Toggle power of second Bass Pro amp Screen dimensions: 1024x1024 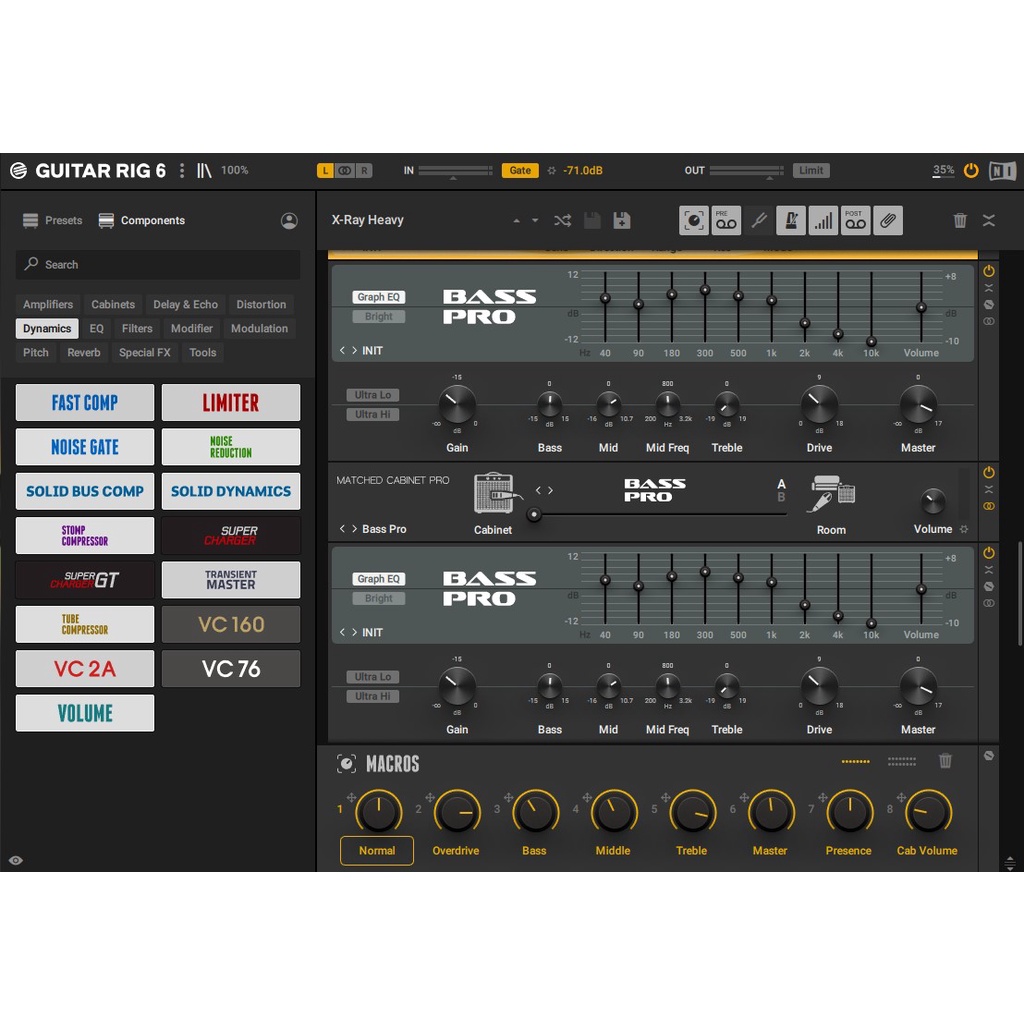tap(989, 552)
